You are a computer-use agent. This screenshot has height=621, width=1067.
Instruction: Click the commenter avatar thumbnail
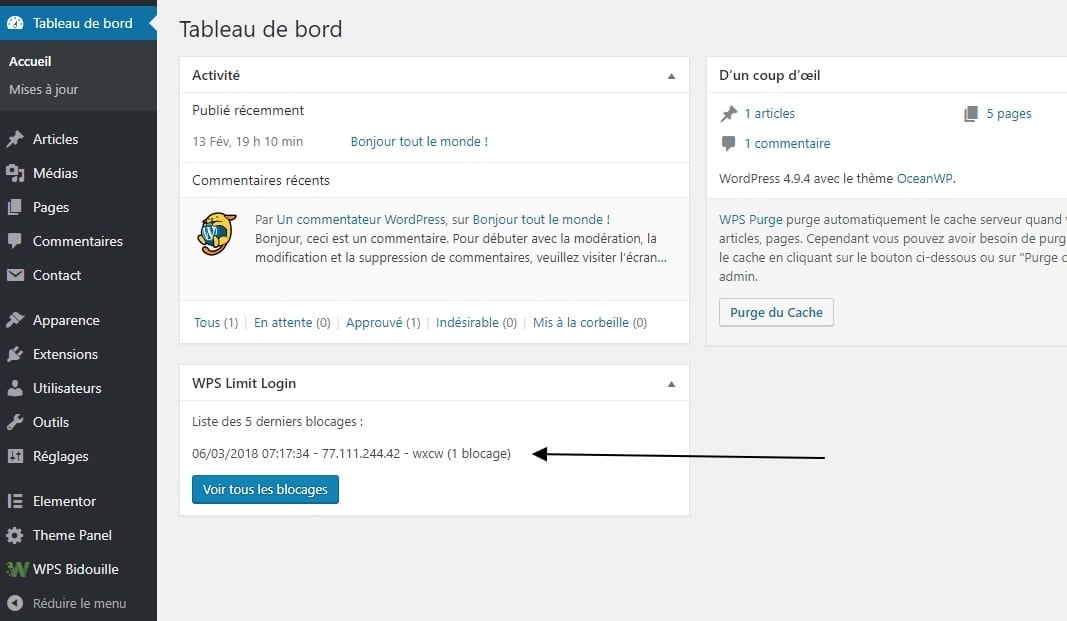pyautogui.click(x=217, y=234)
